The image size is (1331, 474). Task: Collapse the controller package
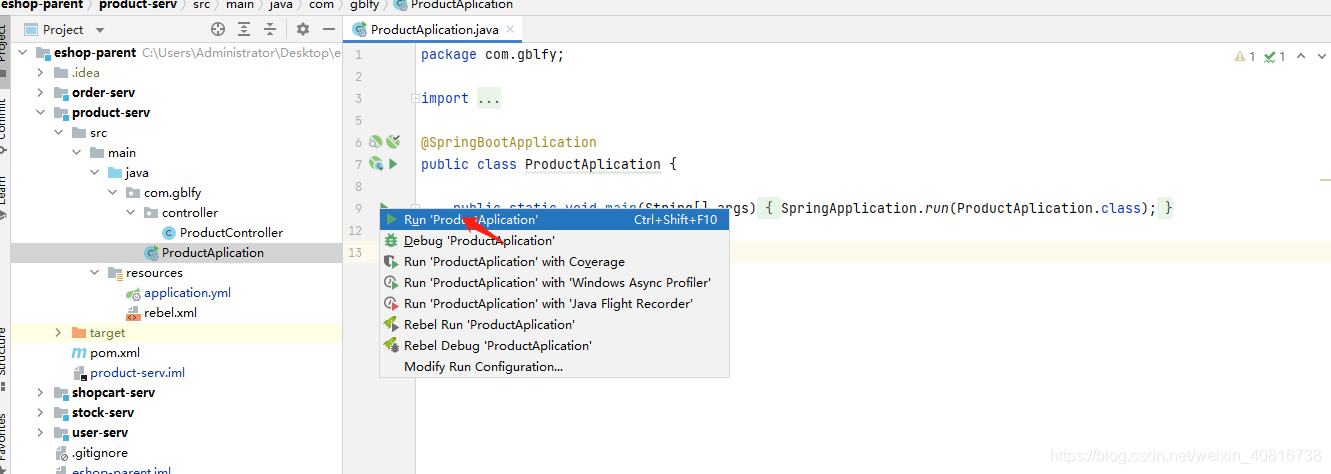[130, 213]
